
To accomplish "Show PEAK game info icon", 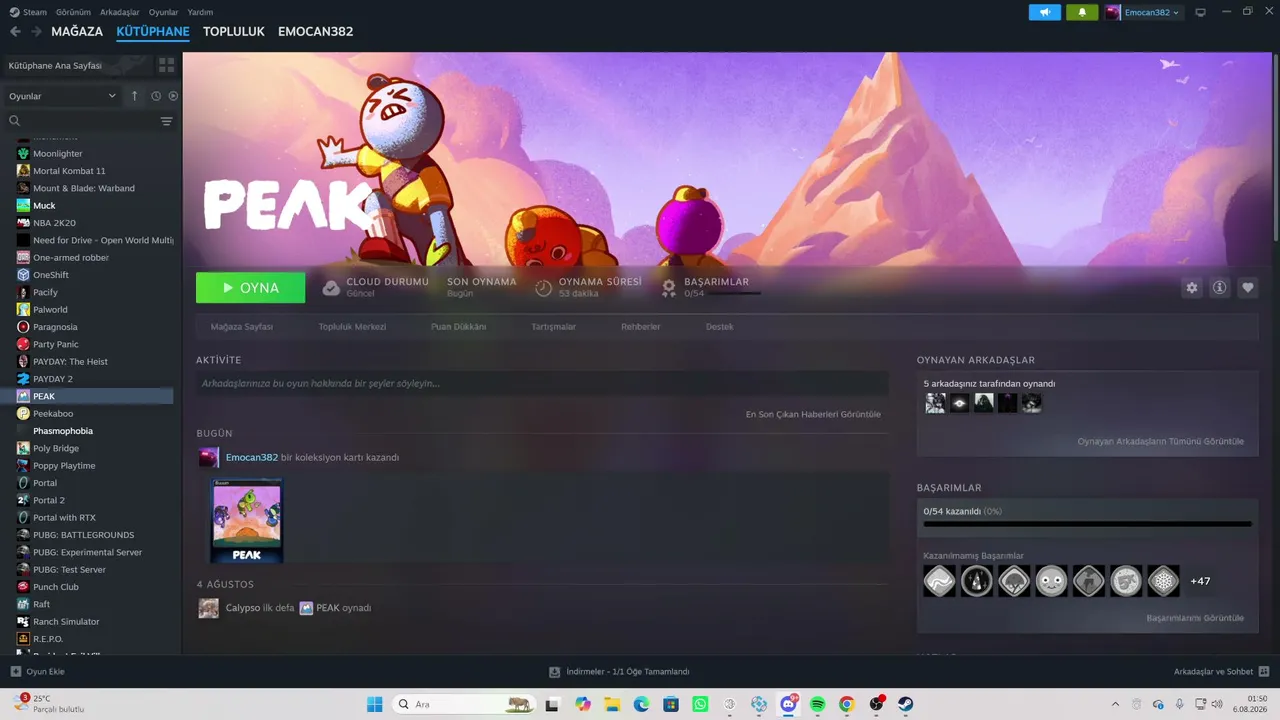I will point(1220,288).
